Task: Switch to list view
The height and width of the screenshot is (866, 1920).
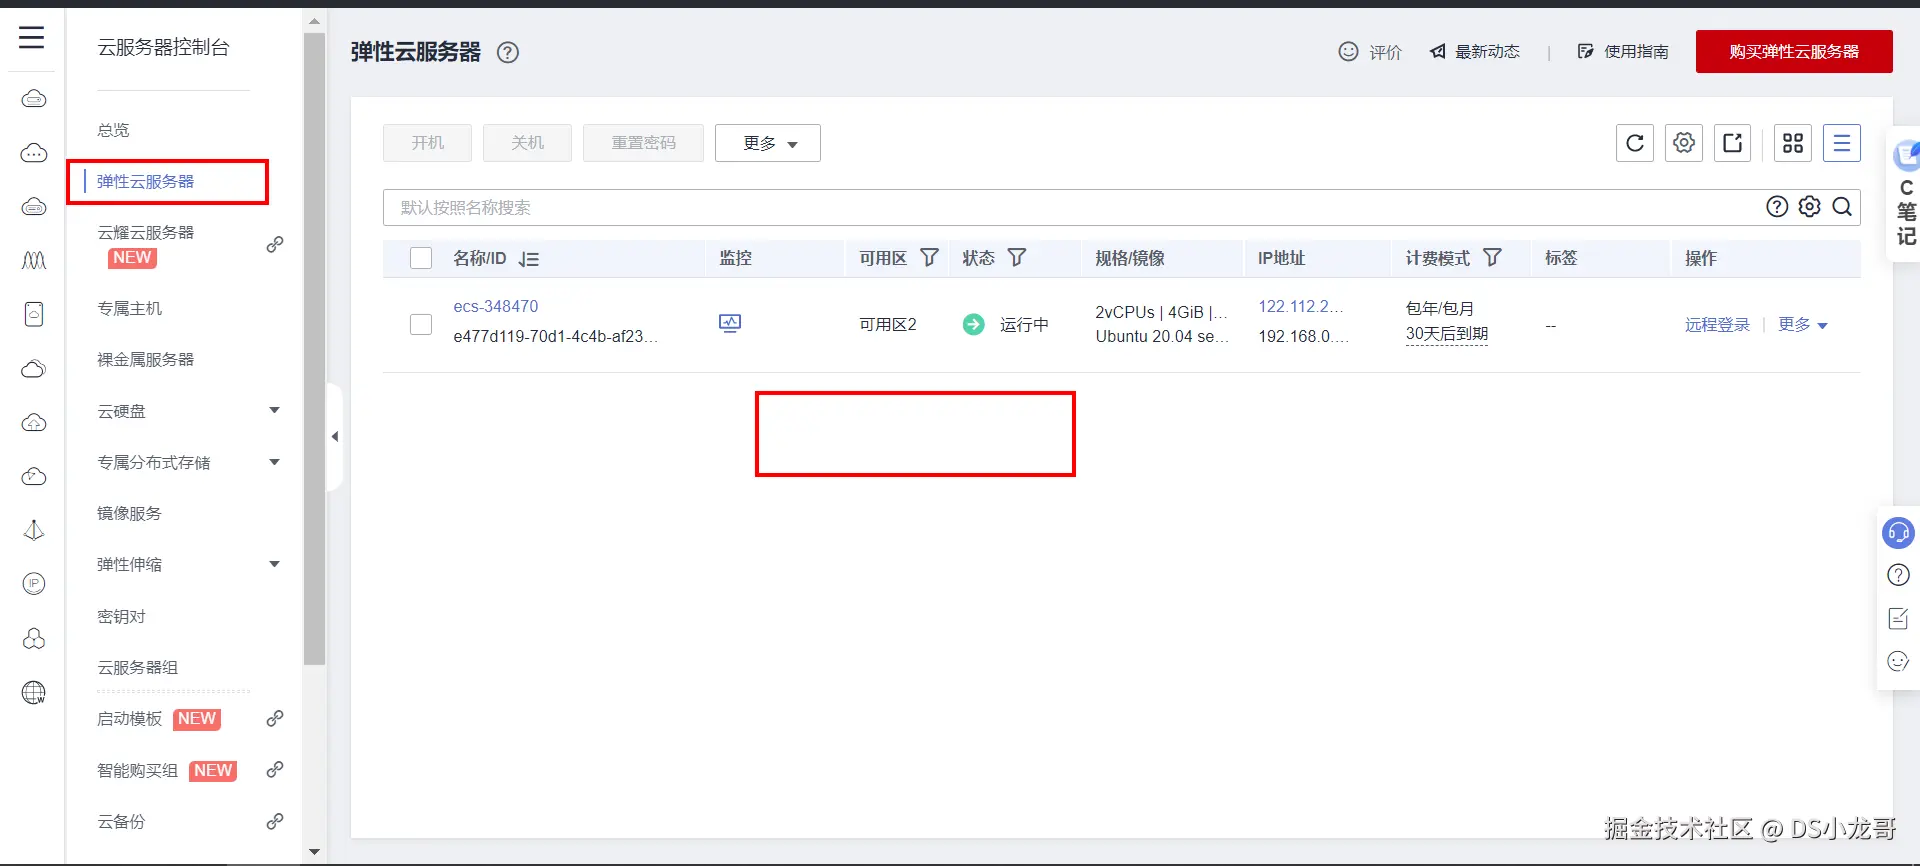Action: coord(1842,143)
